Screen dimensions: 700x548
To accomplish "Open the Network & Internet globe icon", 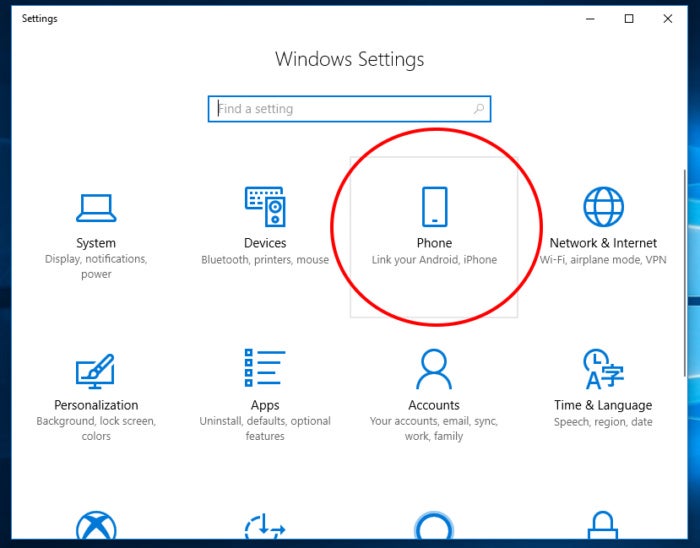I will tap(603, 207).
